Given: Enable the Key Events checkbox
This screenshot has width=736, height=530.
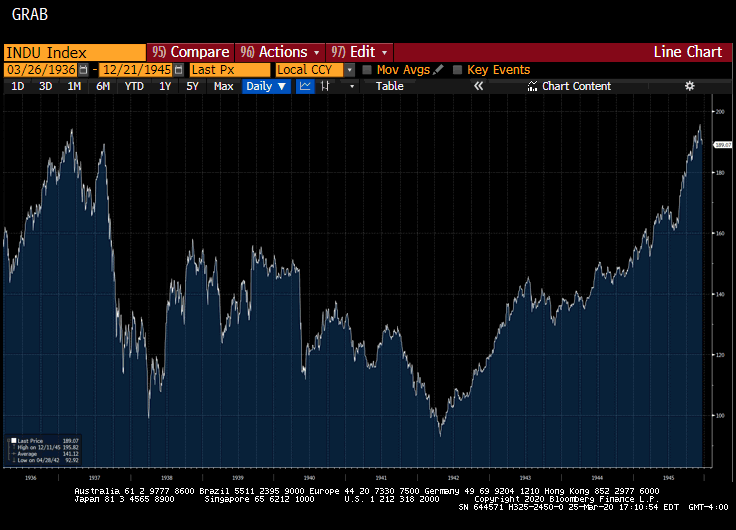Looking at the screenshot, I should (458, 70).
